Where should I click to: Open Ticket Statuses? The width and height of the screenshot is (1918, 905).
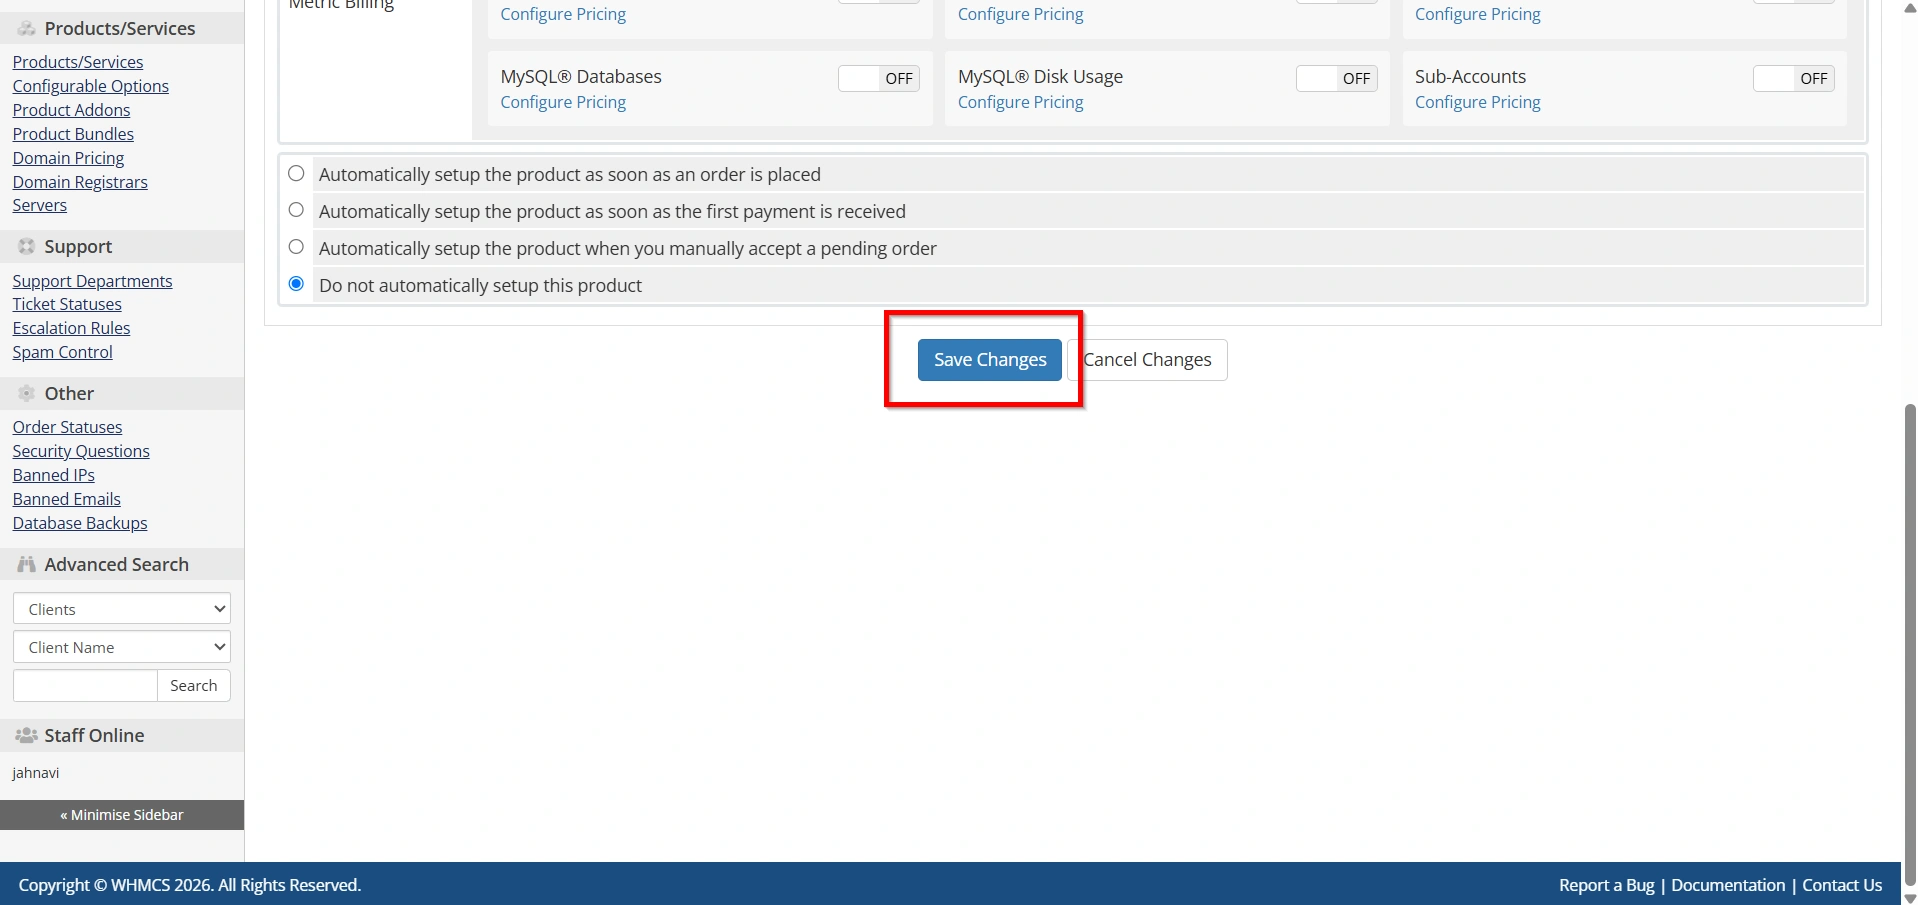[x=67, y=304]
